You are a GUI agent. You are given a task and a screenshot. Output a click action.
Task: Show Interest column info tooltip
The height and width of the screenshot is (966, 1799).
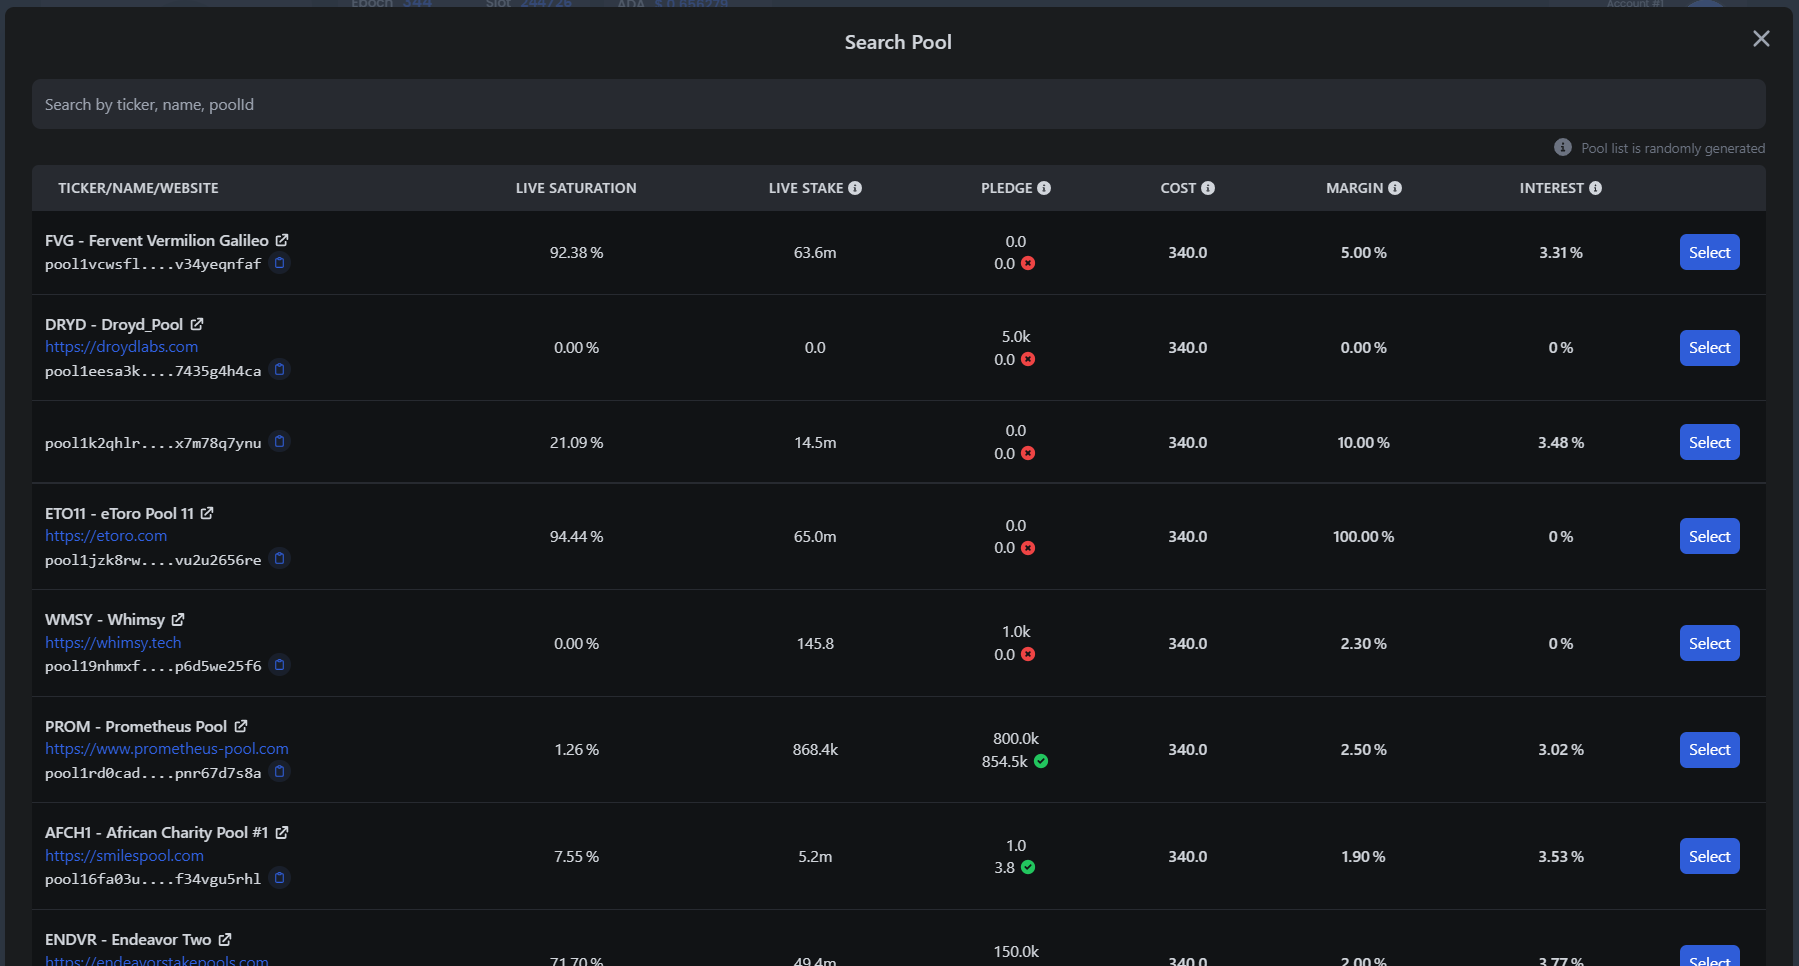[x=1595, y=188]
